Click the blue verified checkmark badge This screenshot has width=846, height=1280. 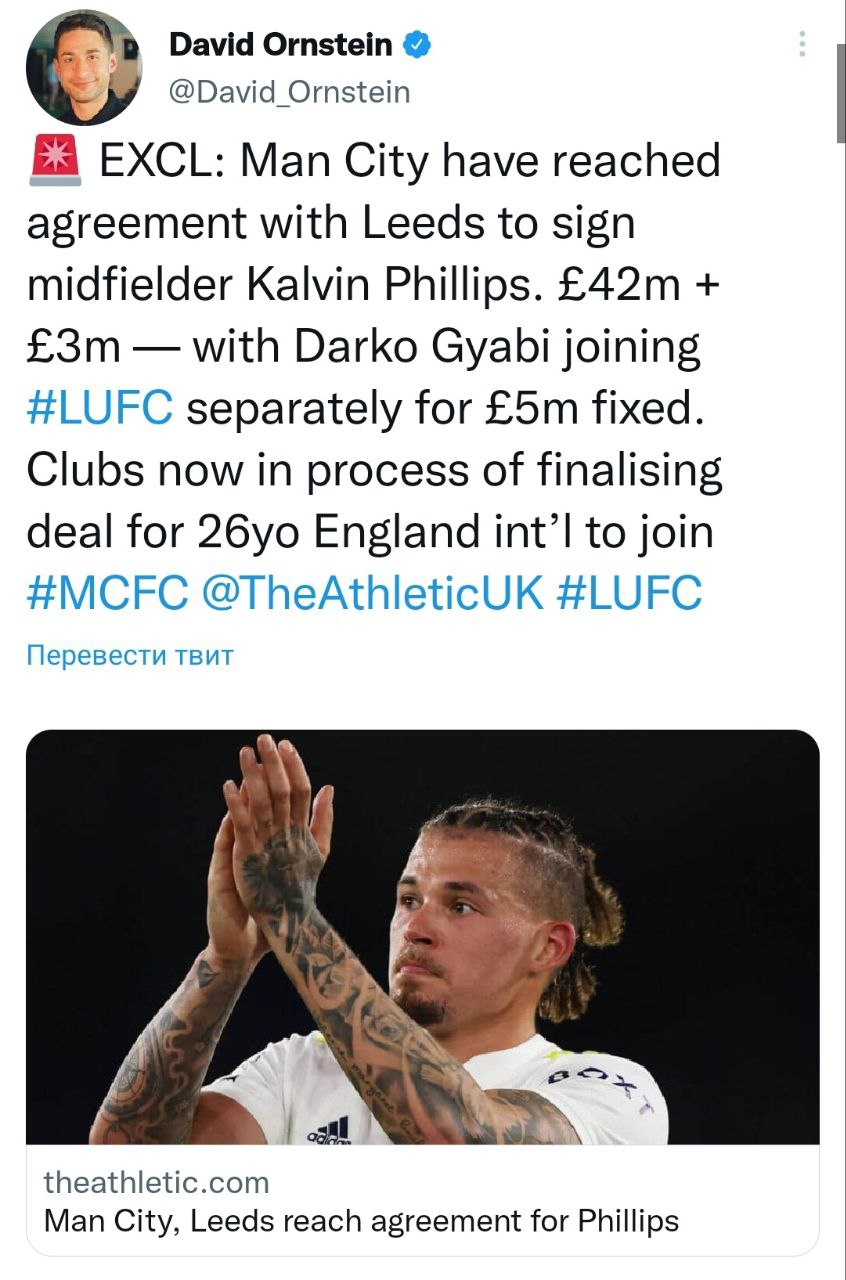click(417, 45)
